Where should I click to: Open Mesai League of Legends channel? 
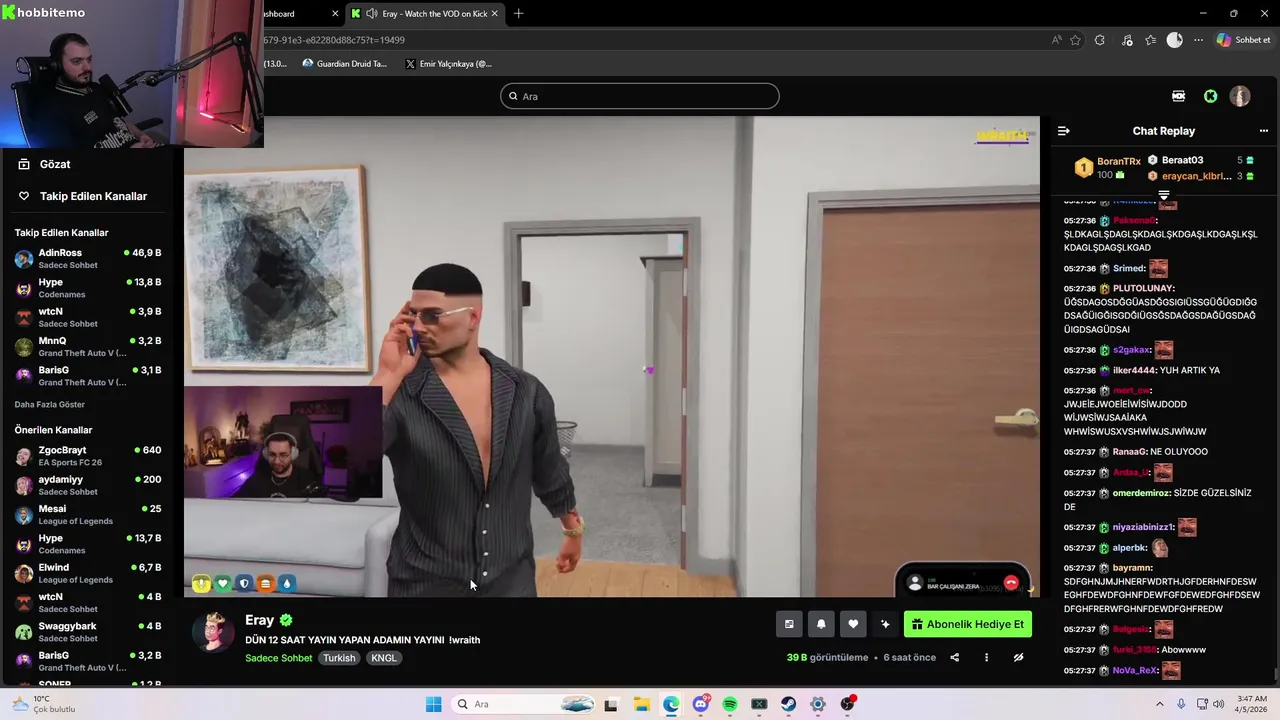(88, 514)
